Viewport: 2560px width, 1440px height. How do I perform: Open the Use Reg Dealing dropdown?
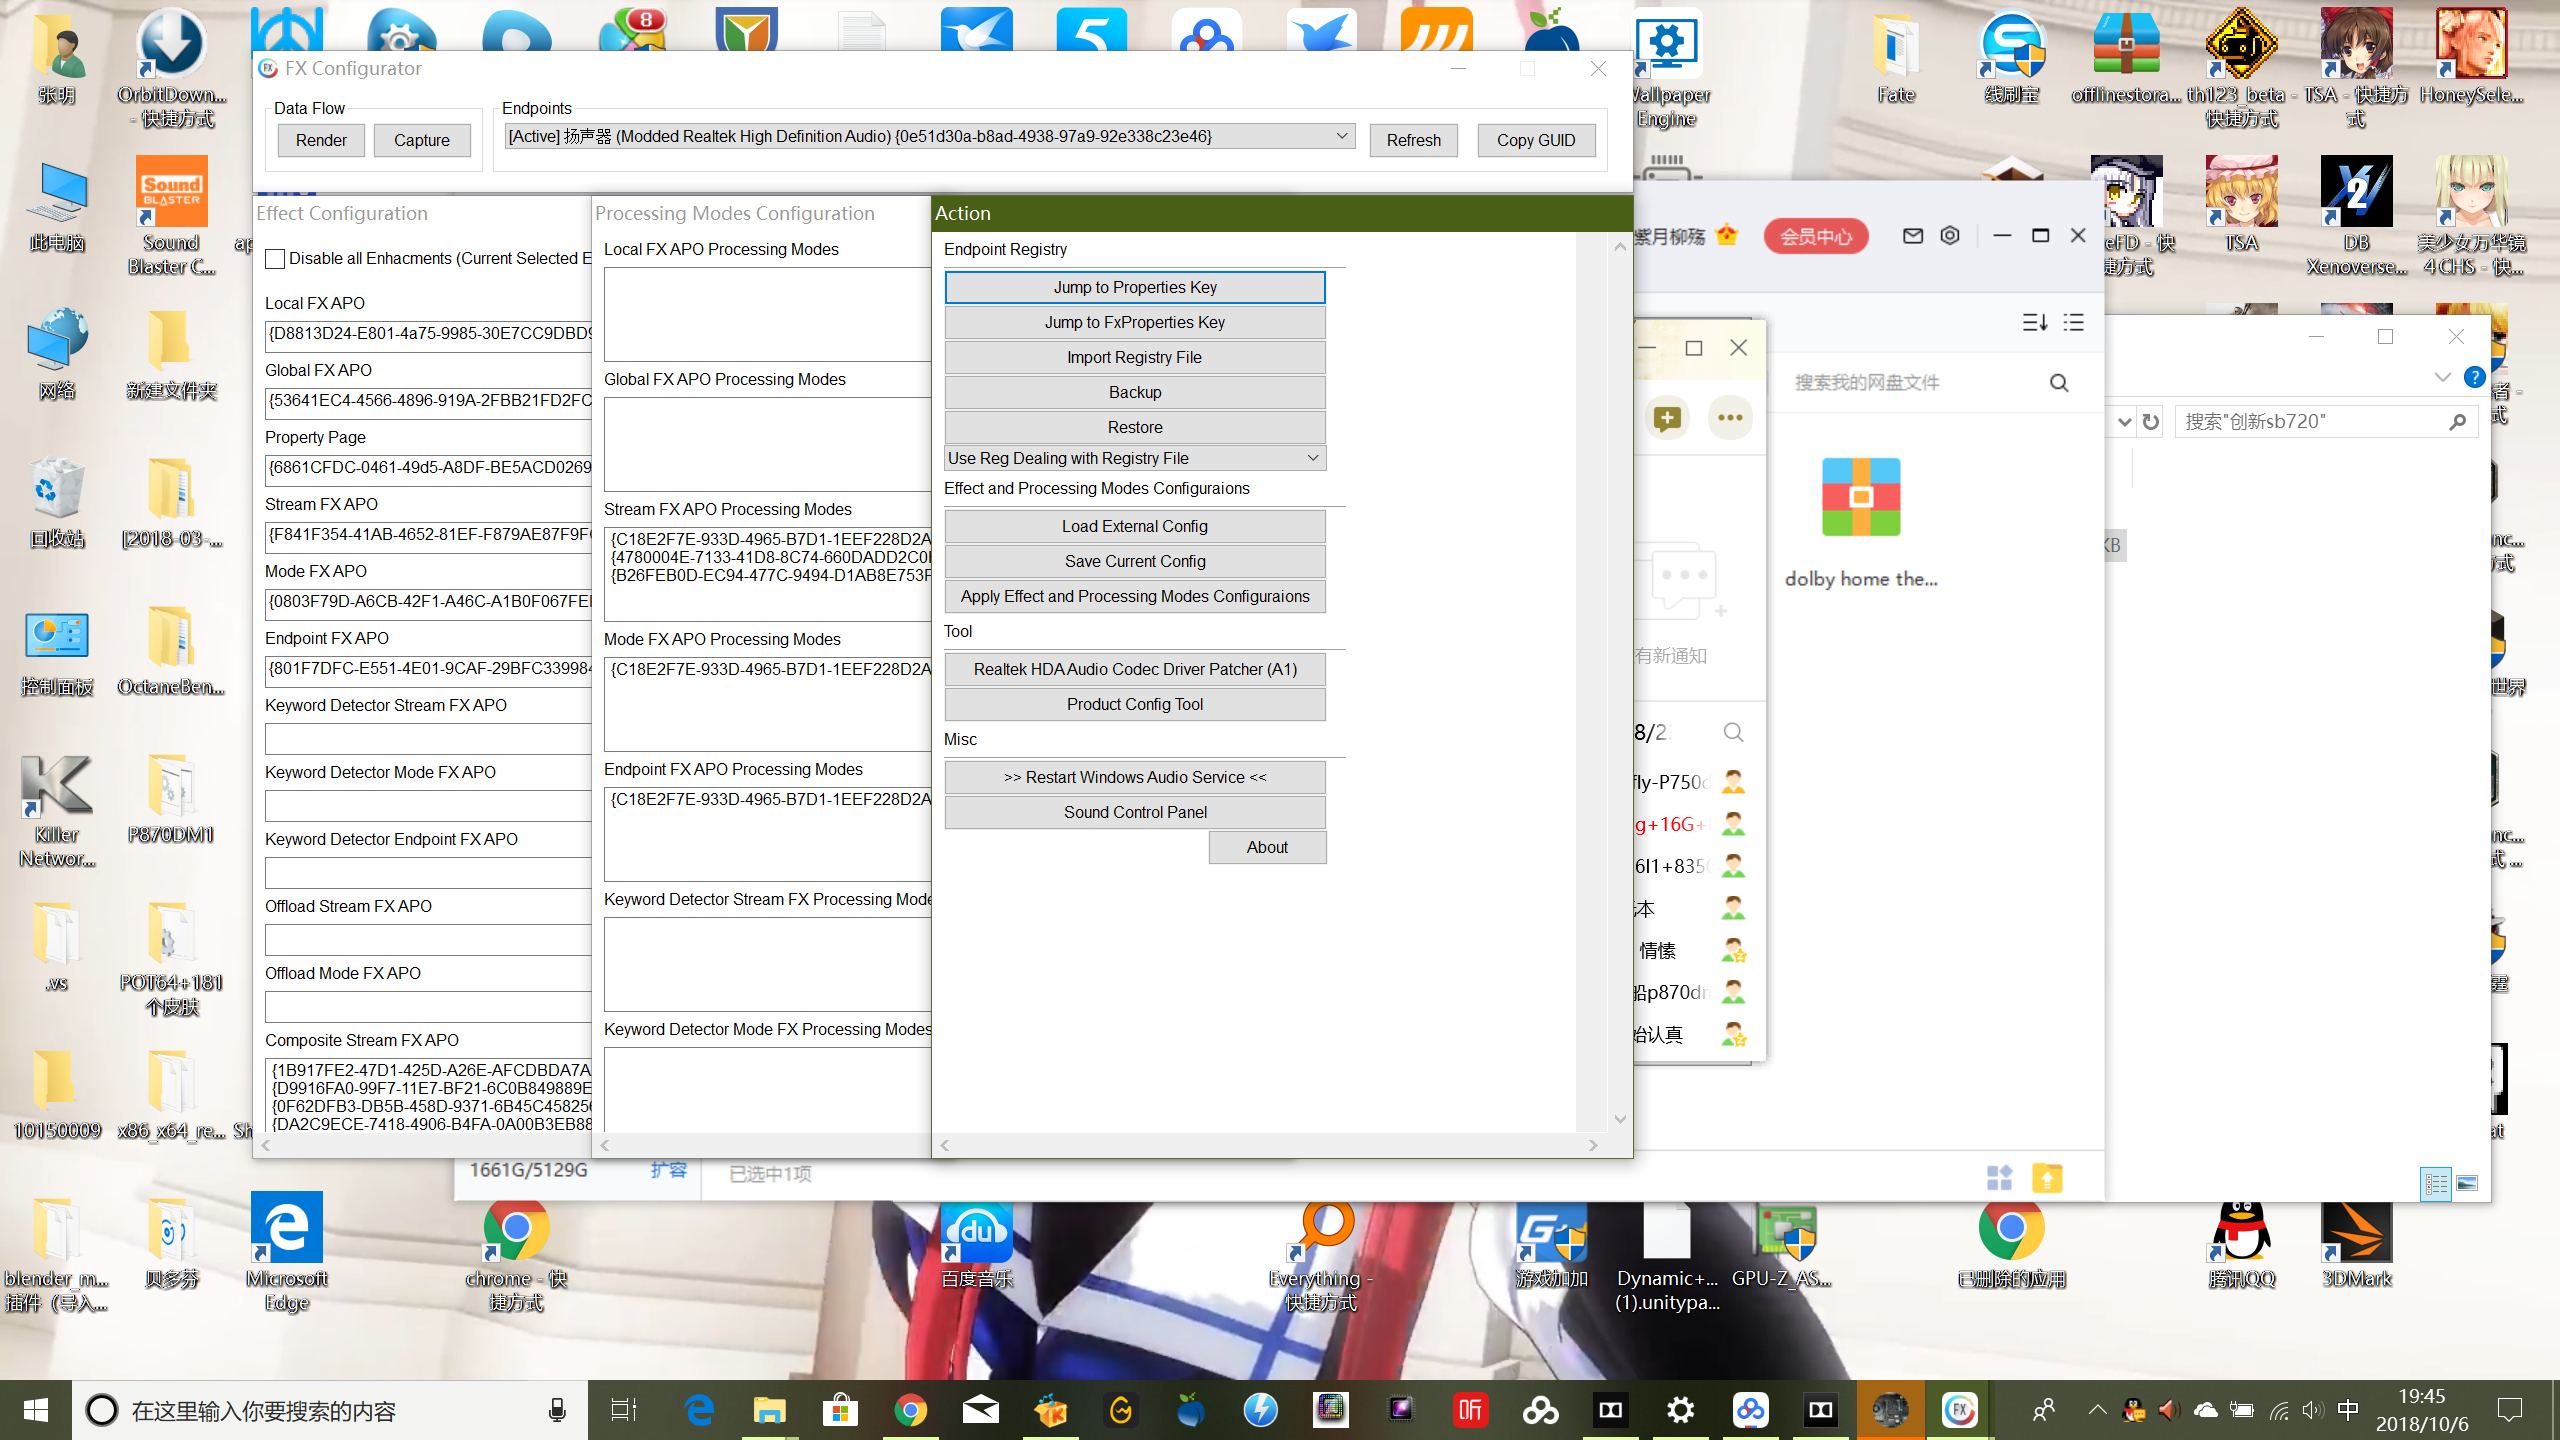(x=1312, y=458)
